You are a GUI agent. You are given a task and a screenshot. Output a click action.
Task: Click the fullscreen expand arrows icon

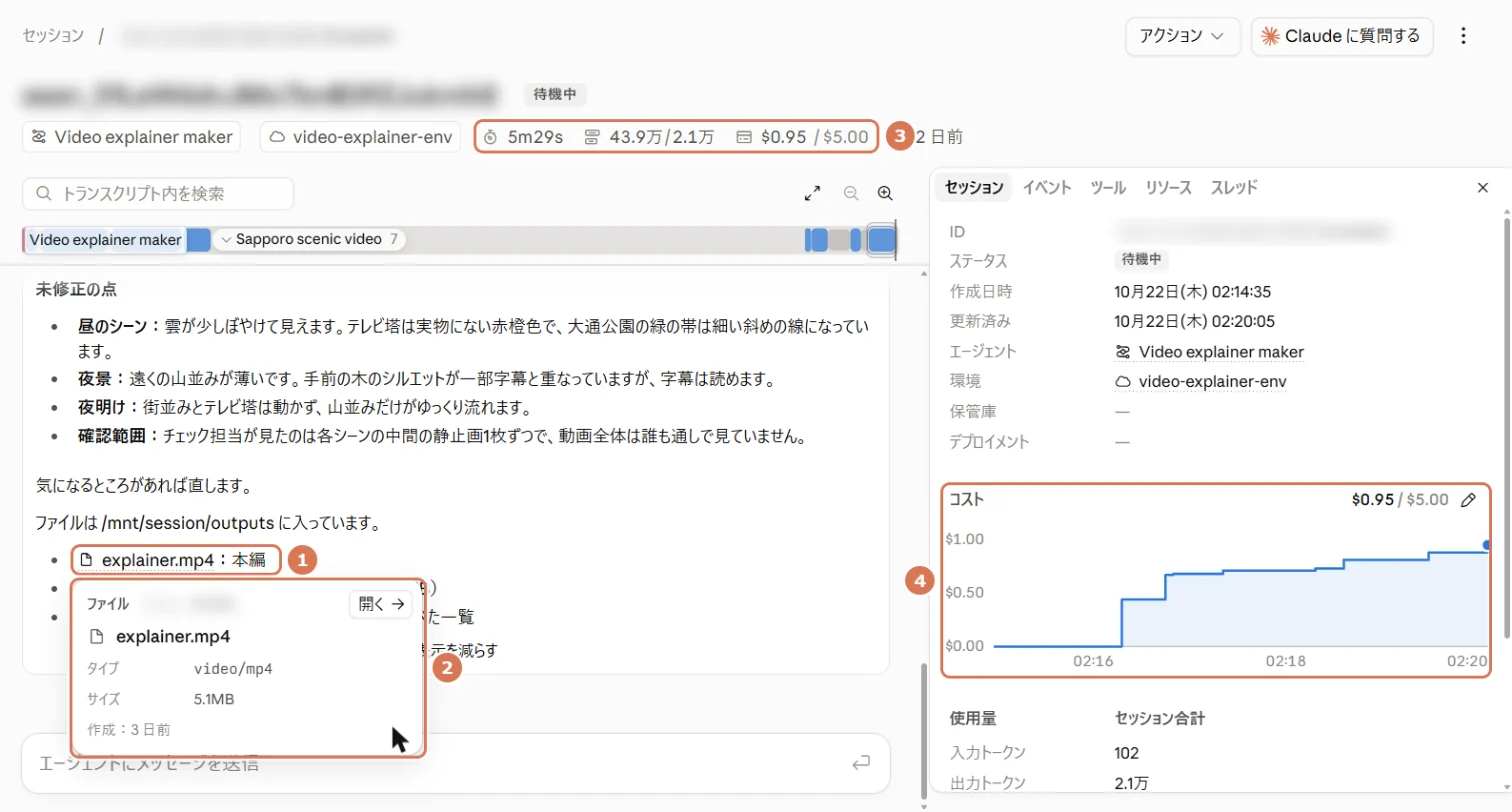[812, 194]
